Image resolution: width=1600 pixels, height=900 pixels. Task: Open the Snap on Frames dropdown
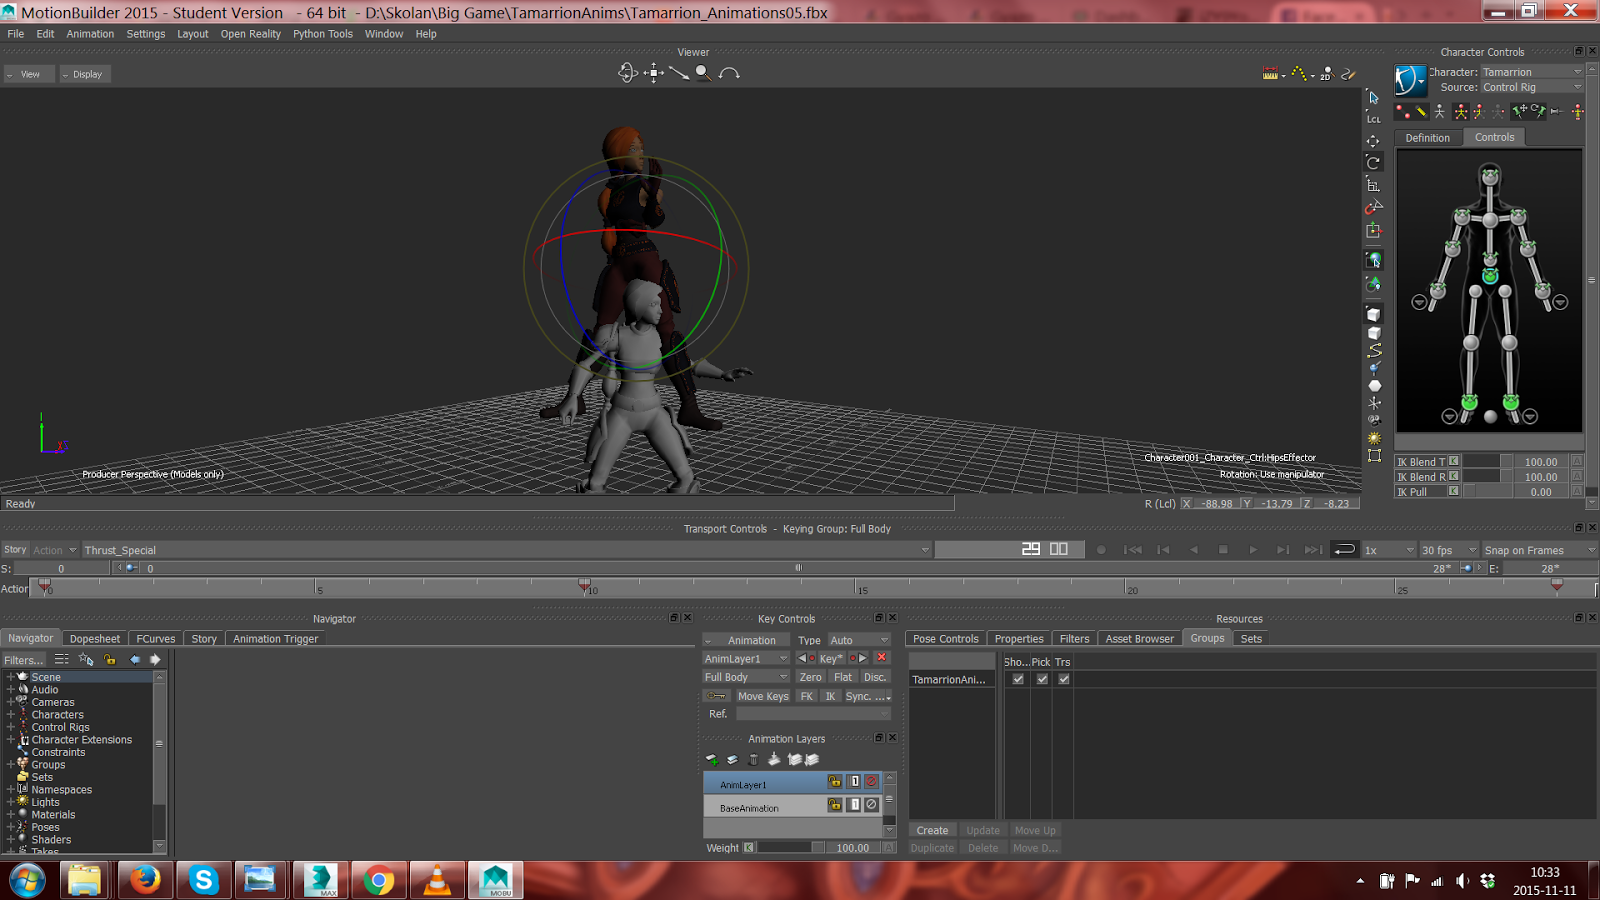tap(1539, 550)
